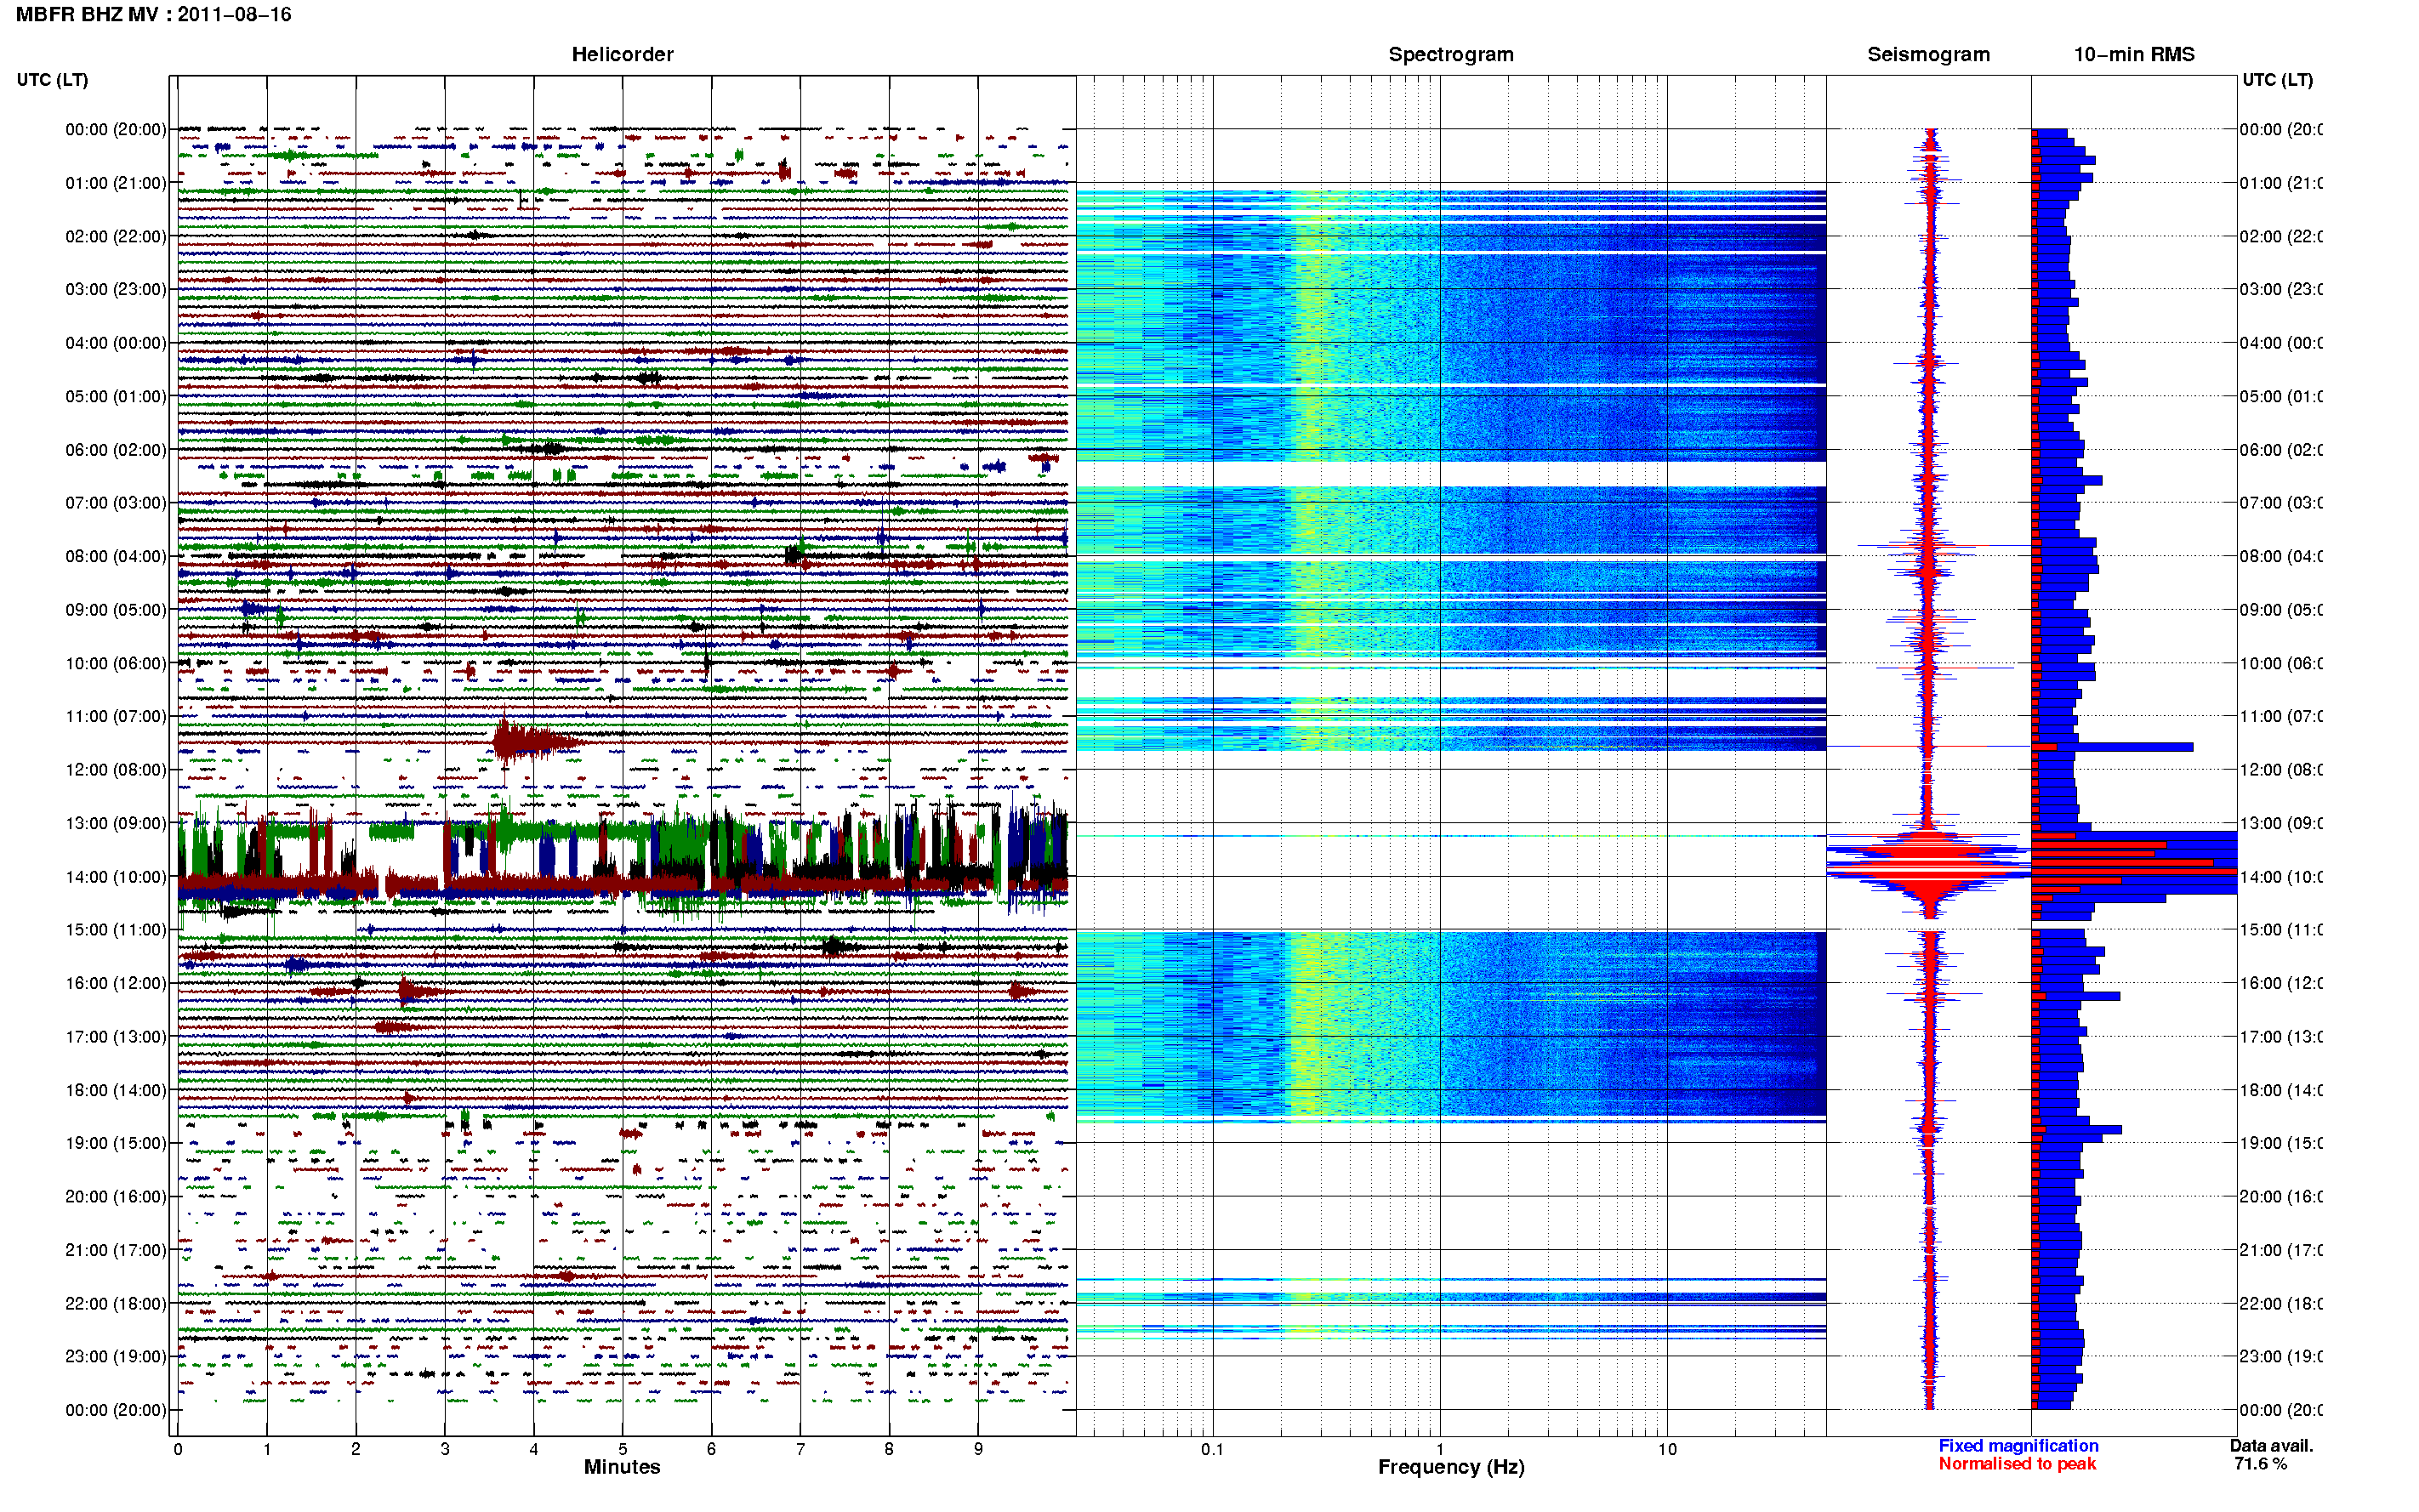The height and width of the screenshot is (1512, 2419).
Task: Click left-axis time label 07:00 (03:00)
Action: point(116,503)
